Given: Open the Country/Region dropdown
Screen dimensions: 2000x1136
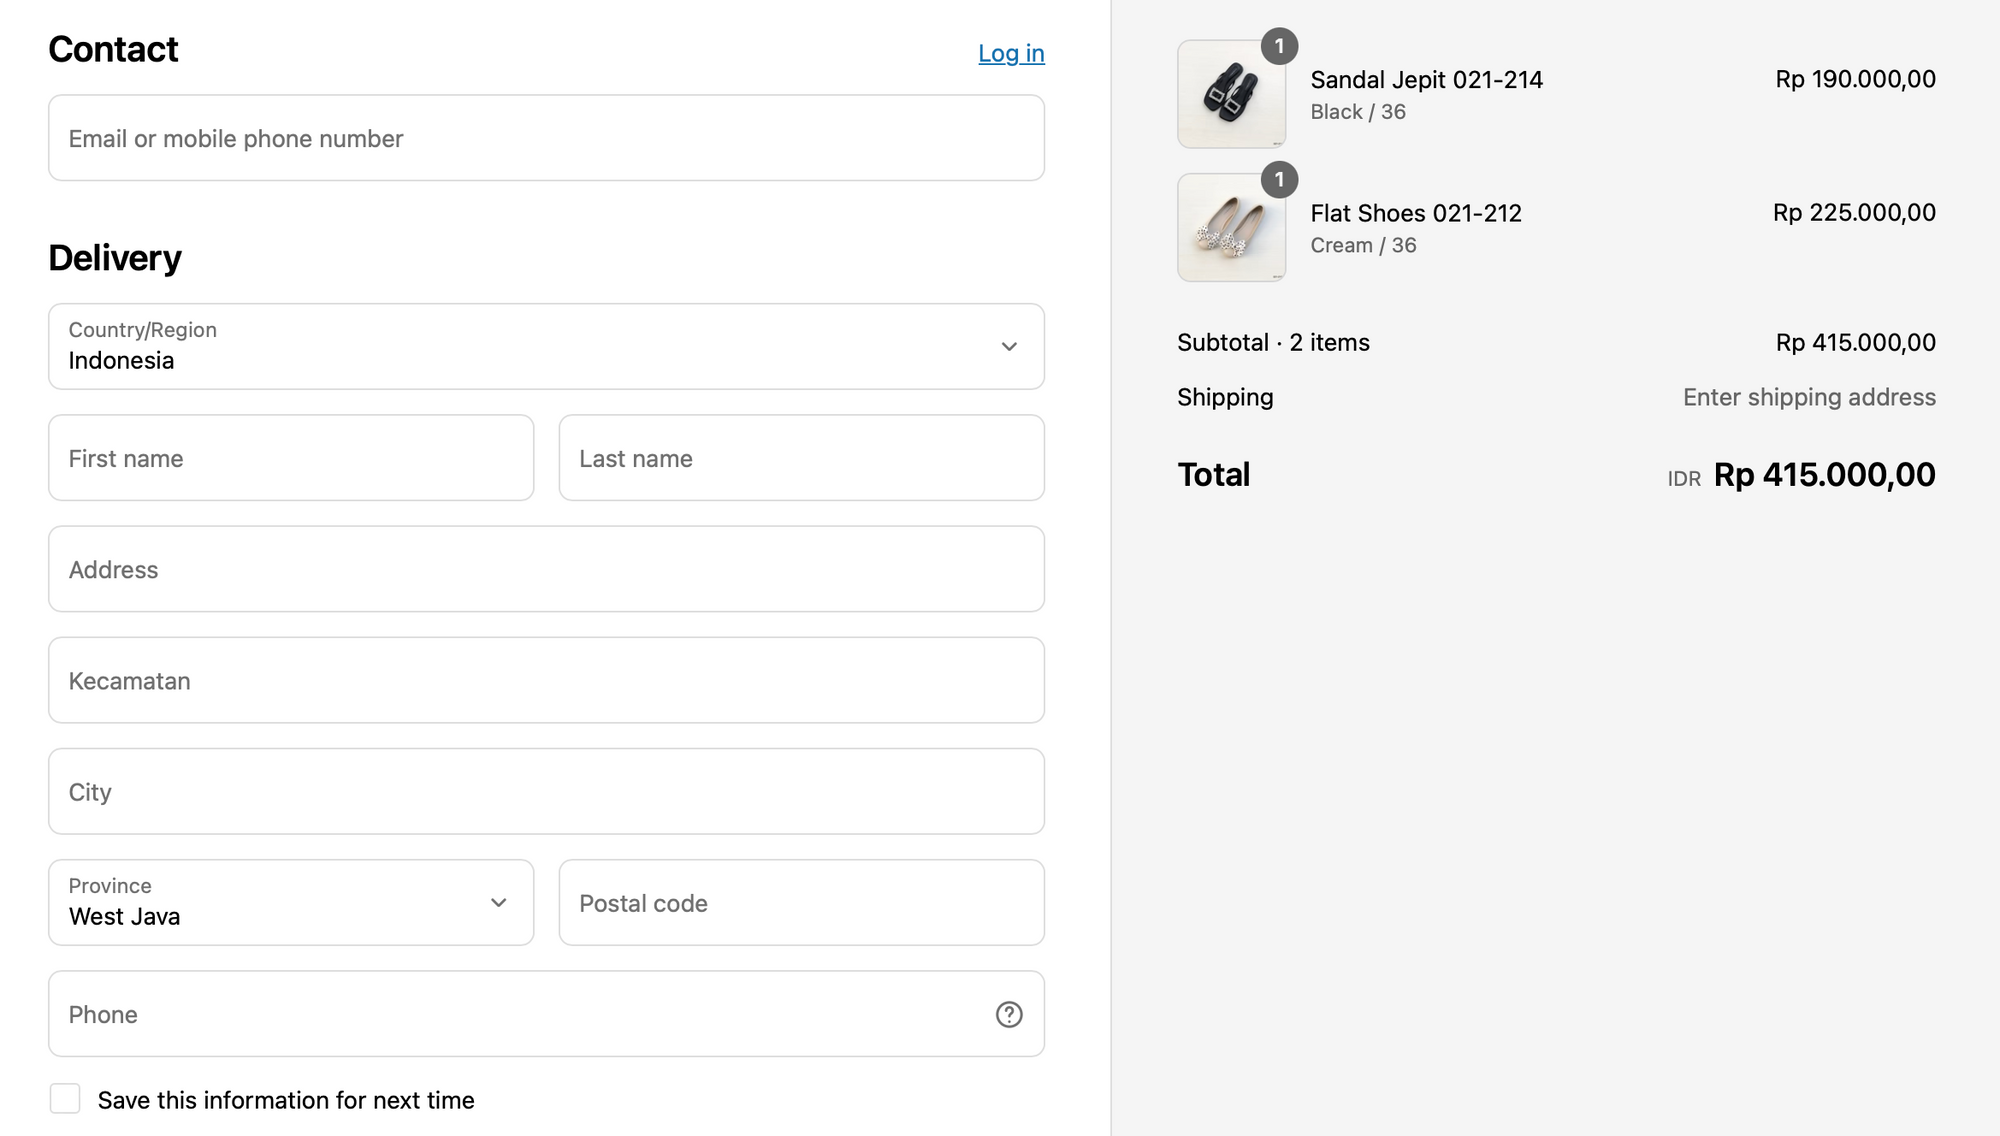Looking at the screenshot, I should [546, 346].
